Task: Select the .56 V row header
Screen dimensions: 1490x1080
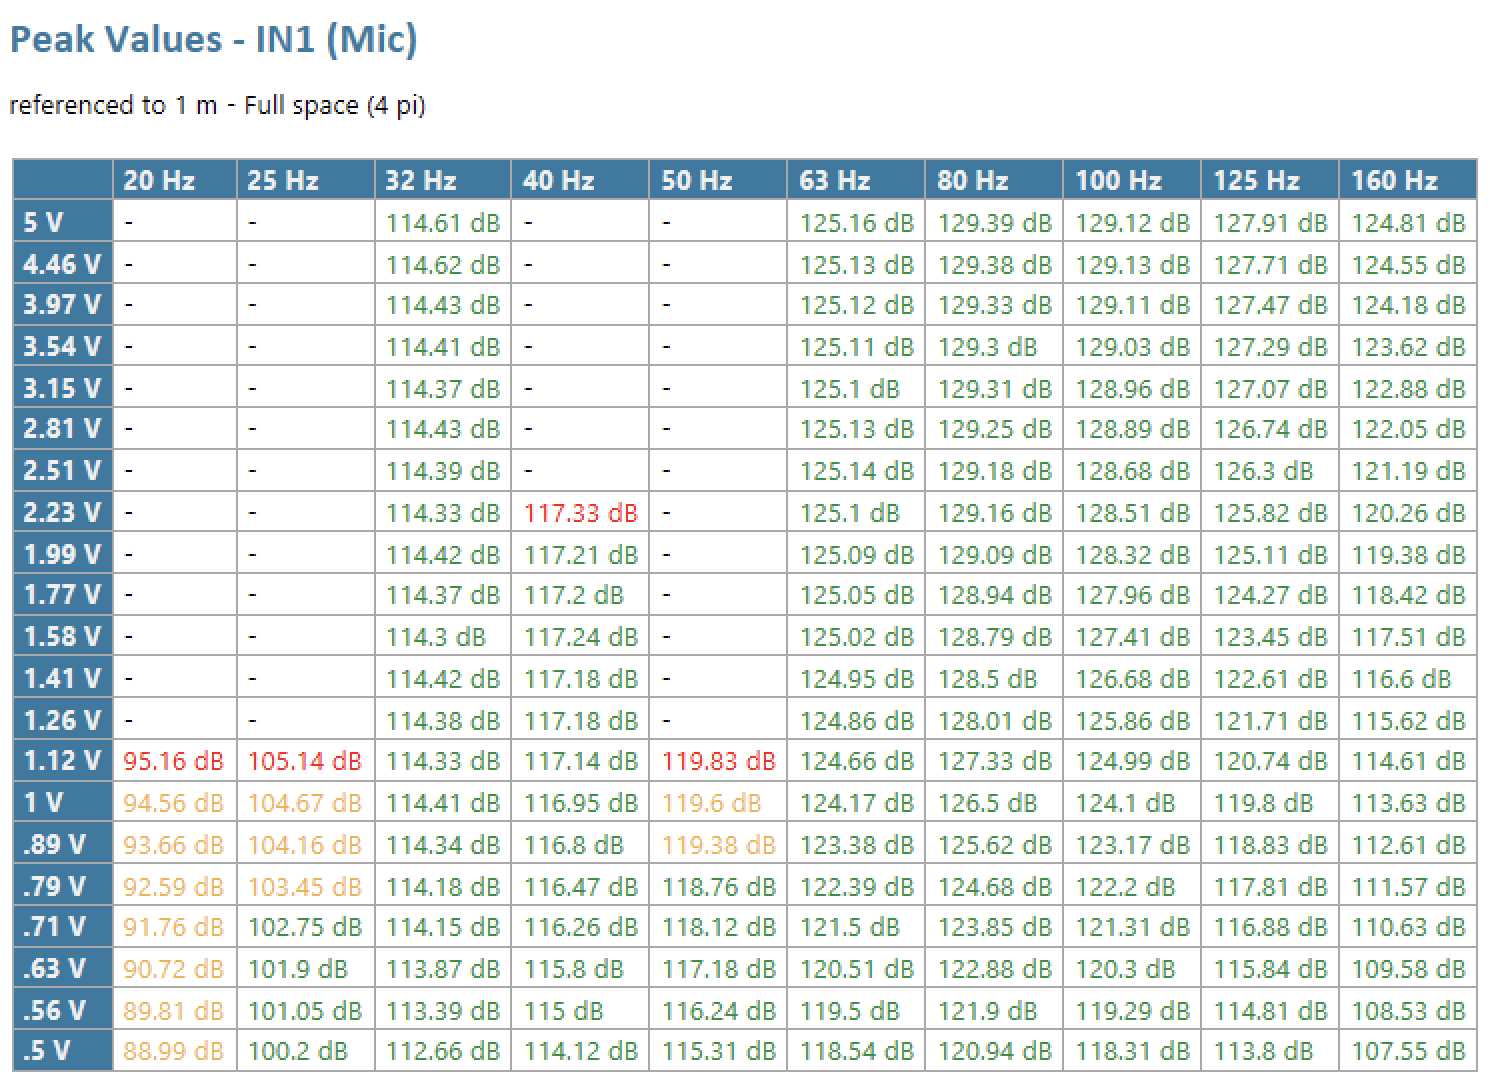Action: (62, 1010)
